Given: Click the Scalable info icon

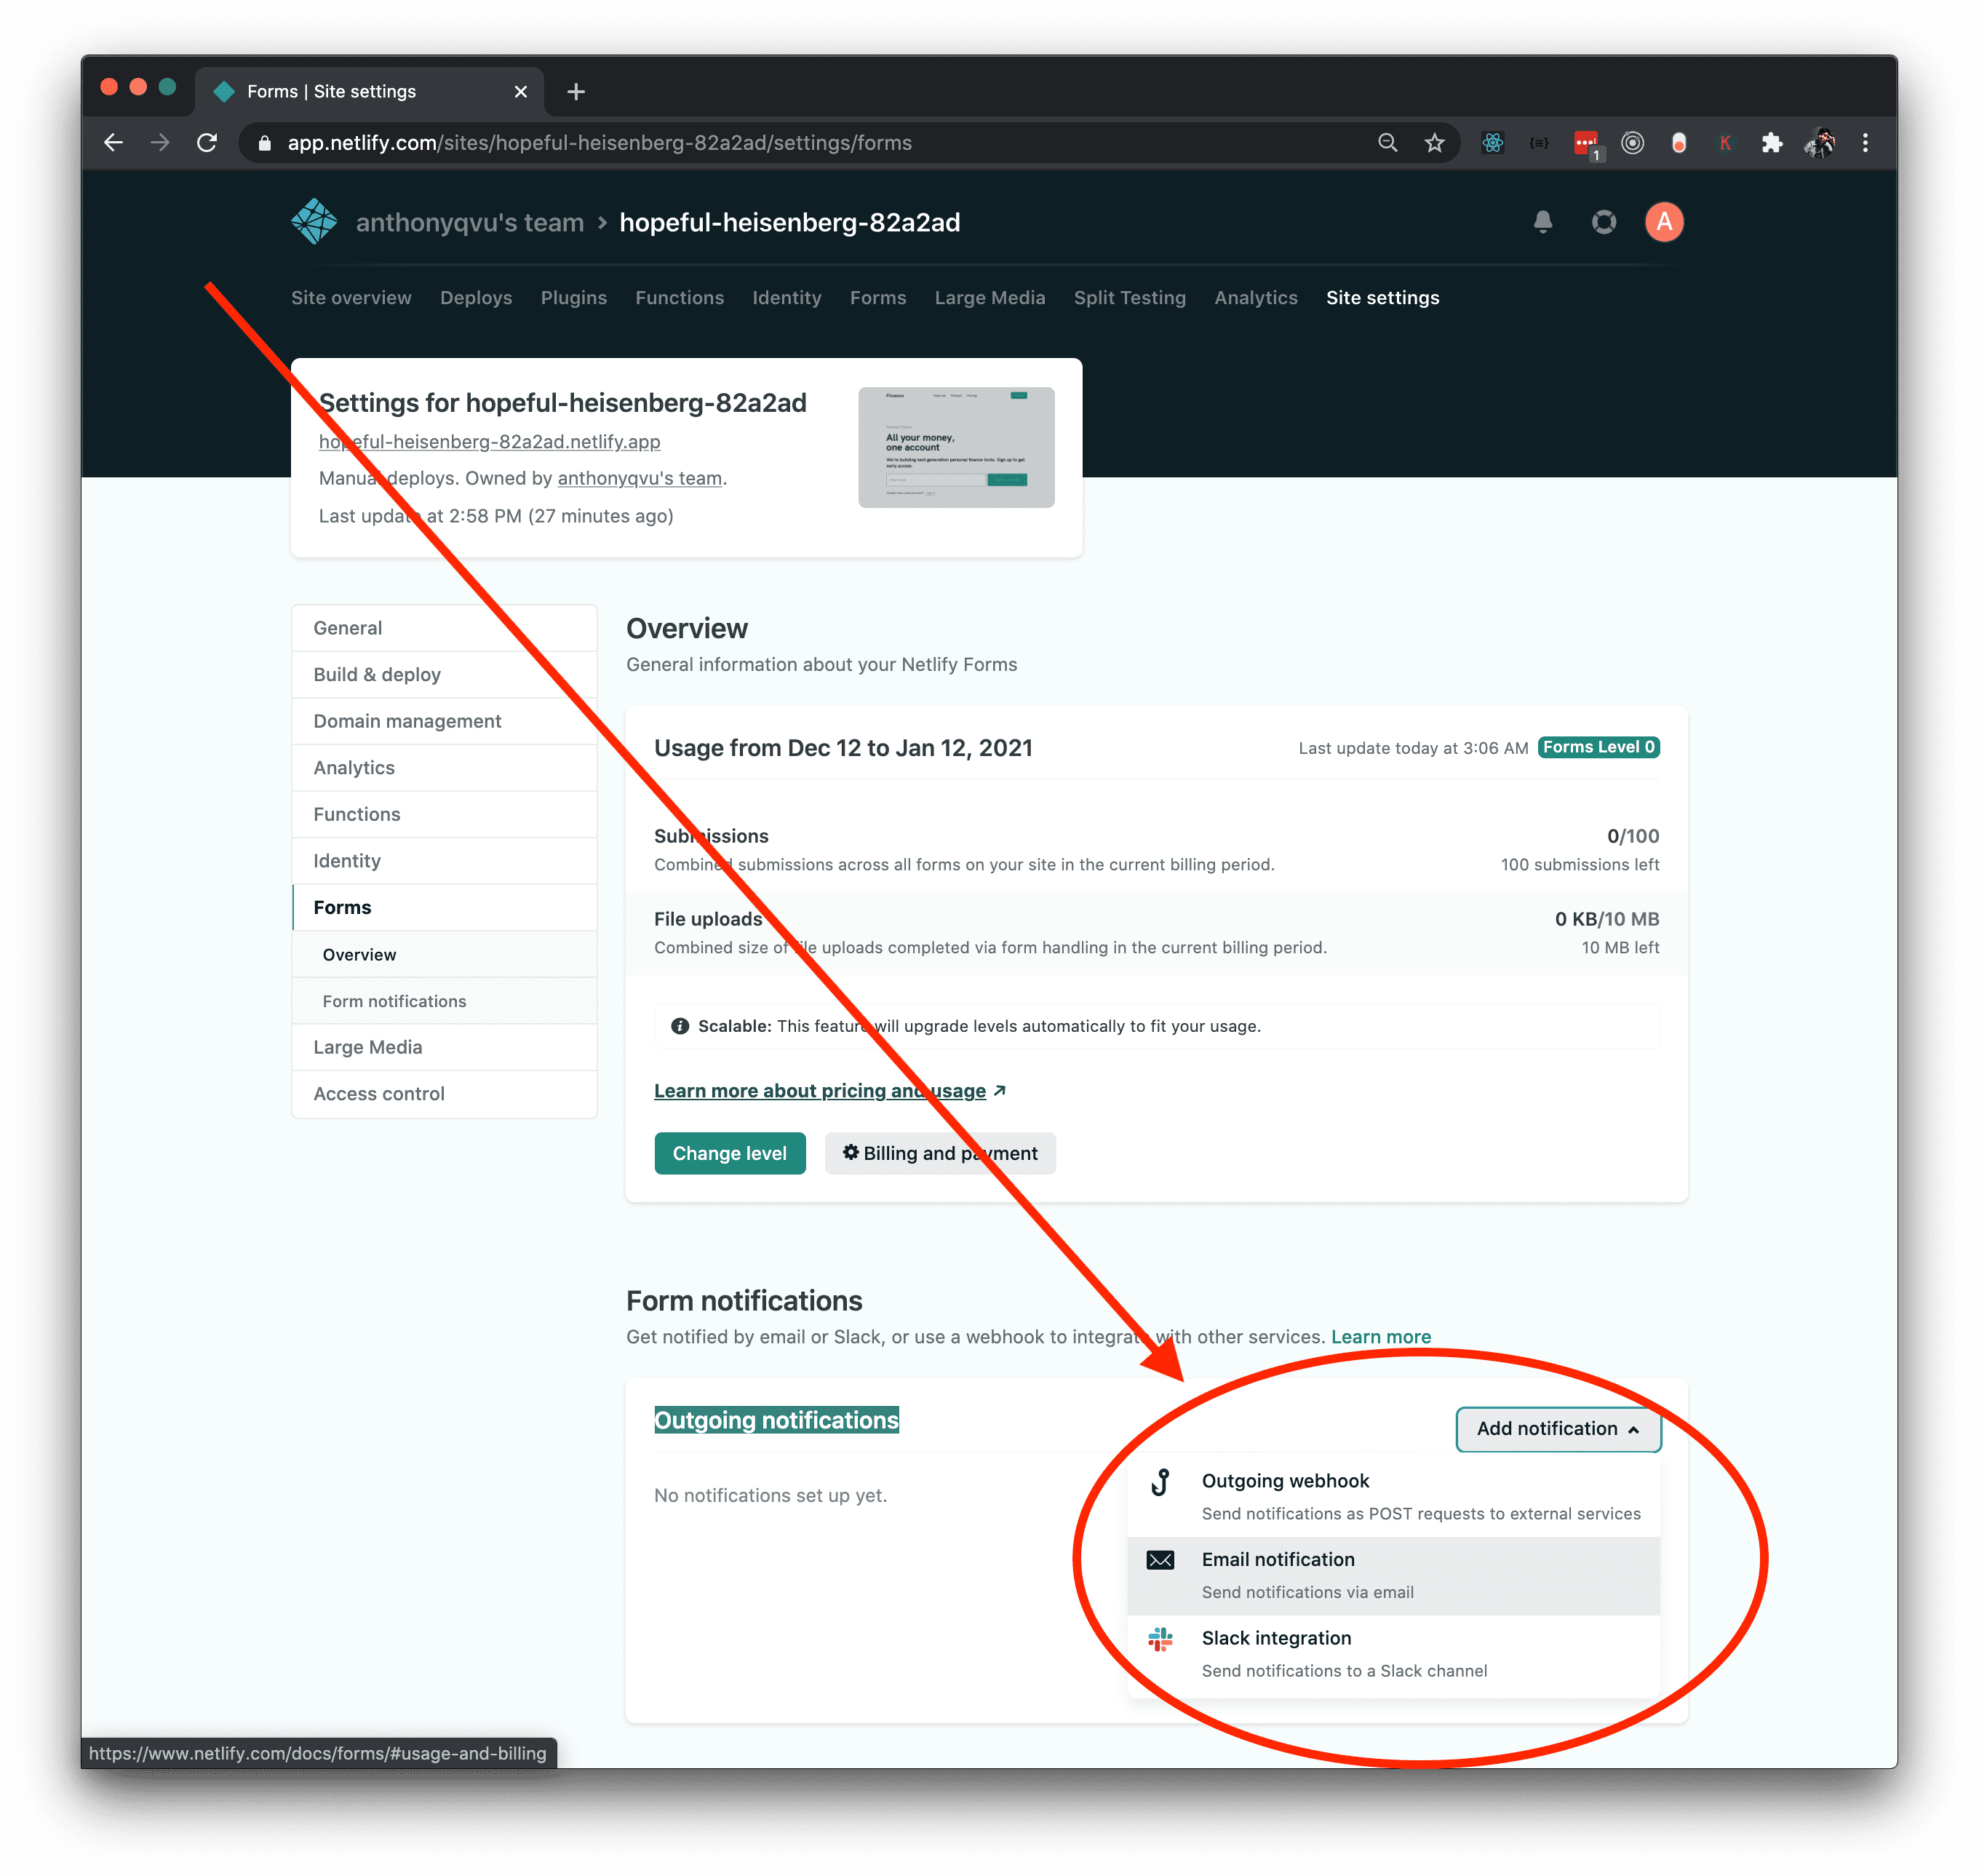Looking at the screenshot, I should 680,1026.
